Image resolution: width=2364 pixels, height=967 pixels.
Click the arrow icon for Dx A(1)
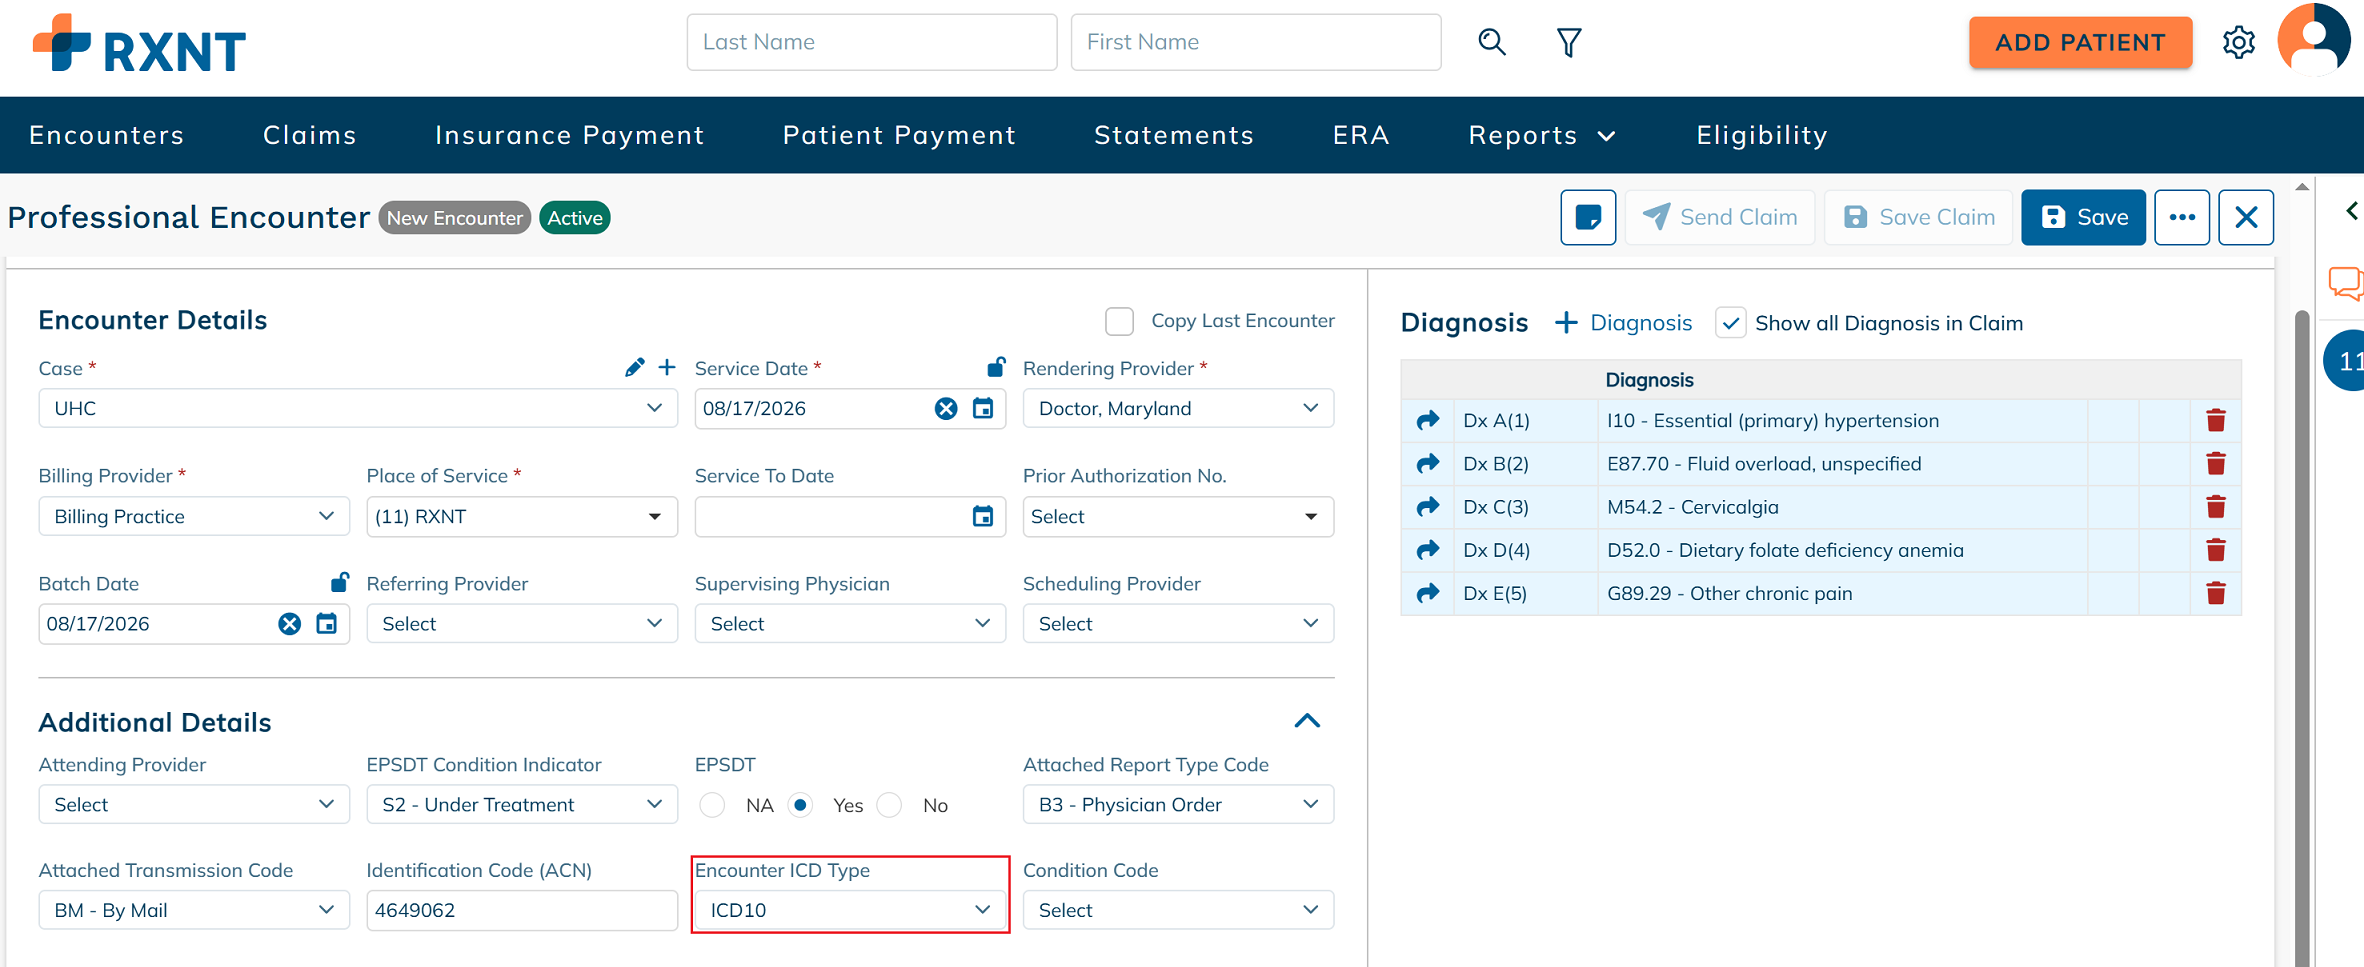coord(1427,420)
